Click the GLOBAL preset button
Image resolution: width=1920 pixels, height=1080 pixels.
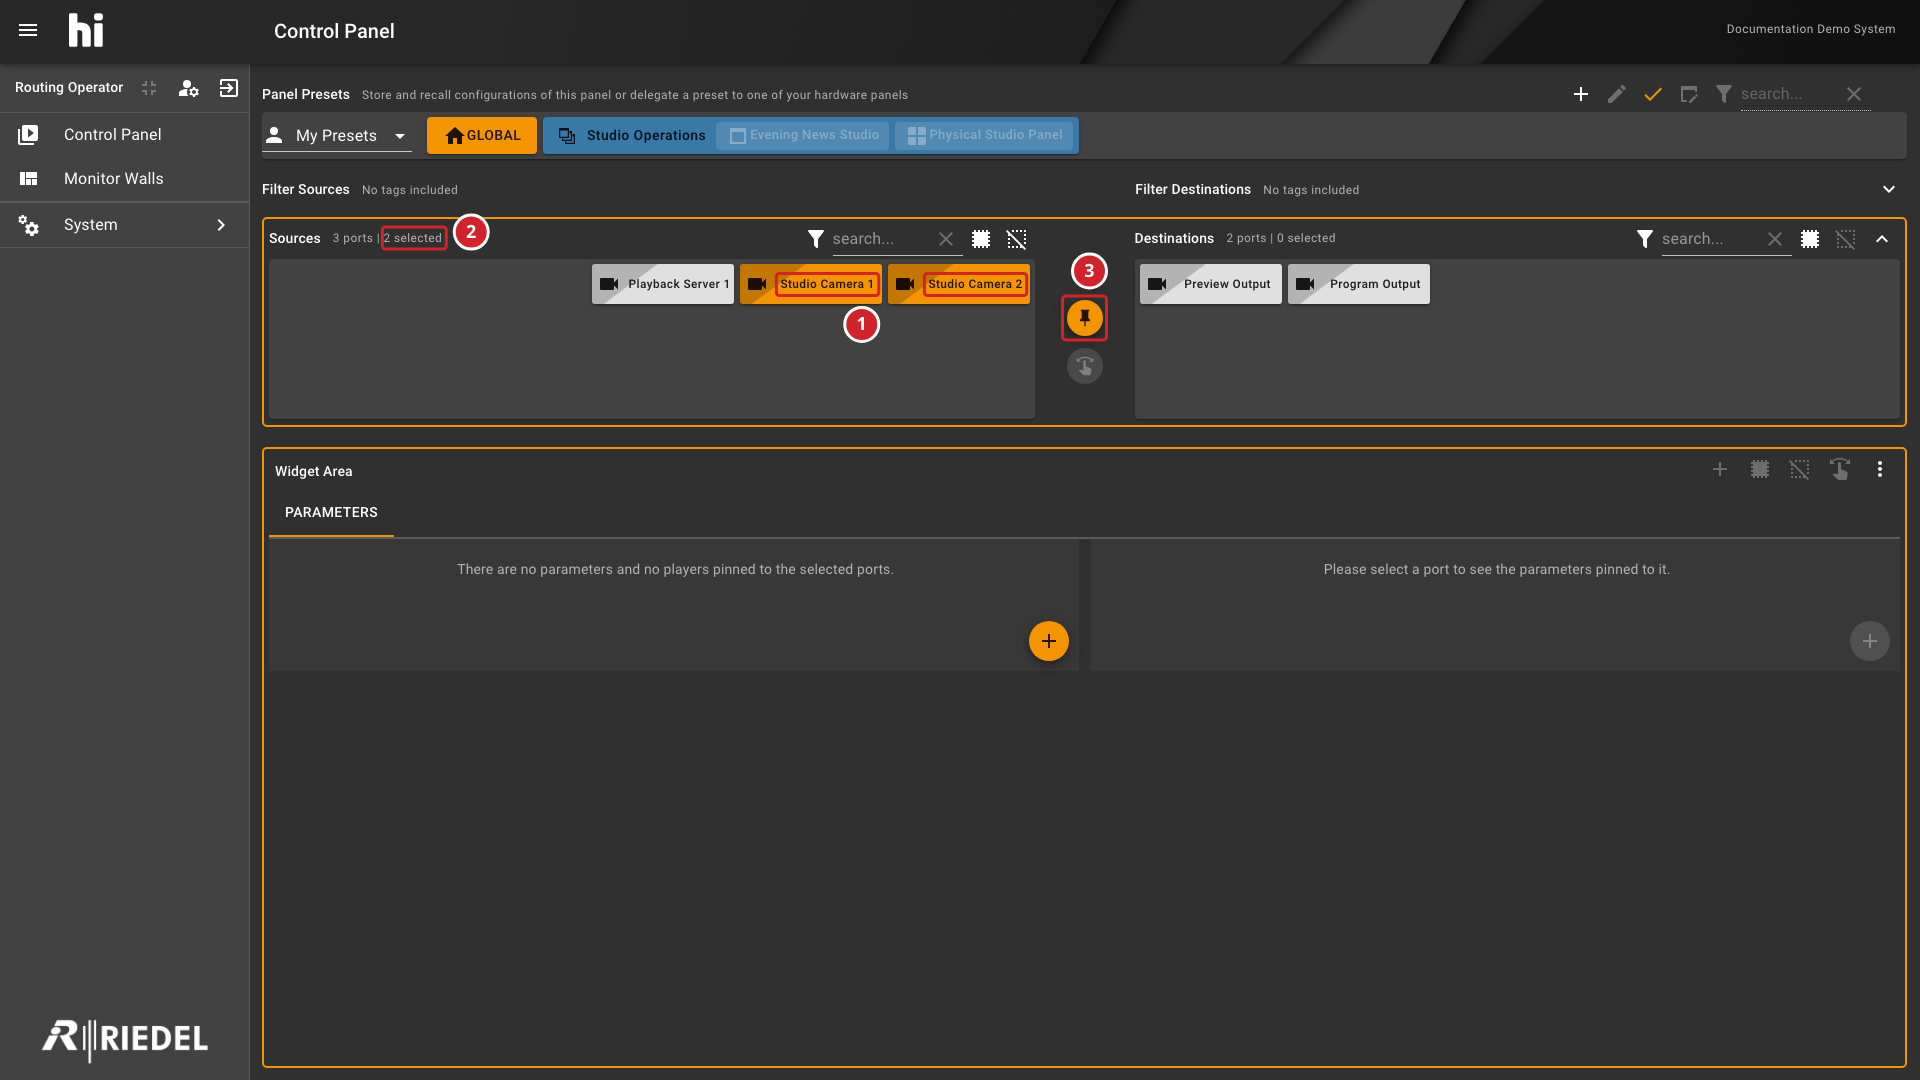click(x=482, y=136)
